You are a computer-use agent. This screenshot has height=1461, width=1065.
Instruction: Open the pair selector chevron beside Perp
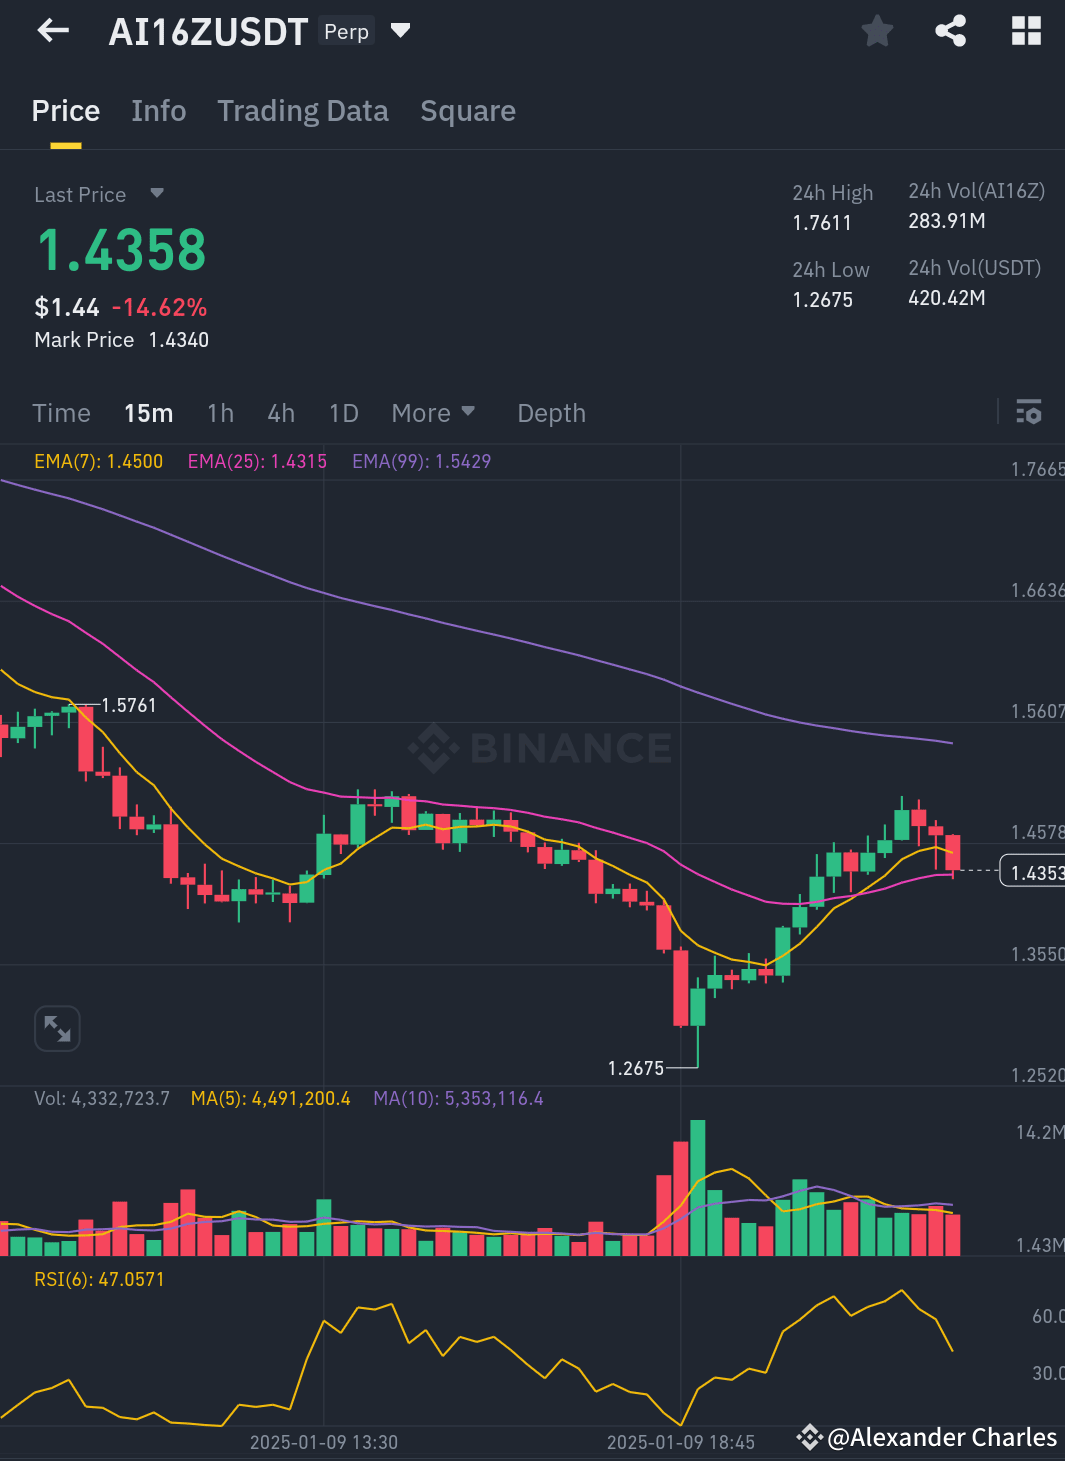point(399,31)
